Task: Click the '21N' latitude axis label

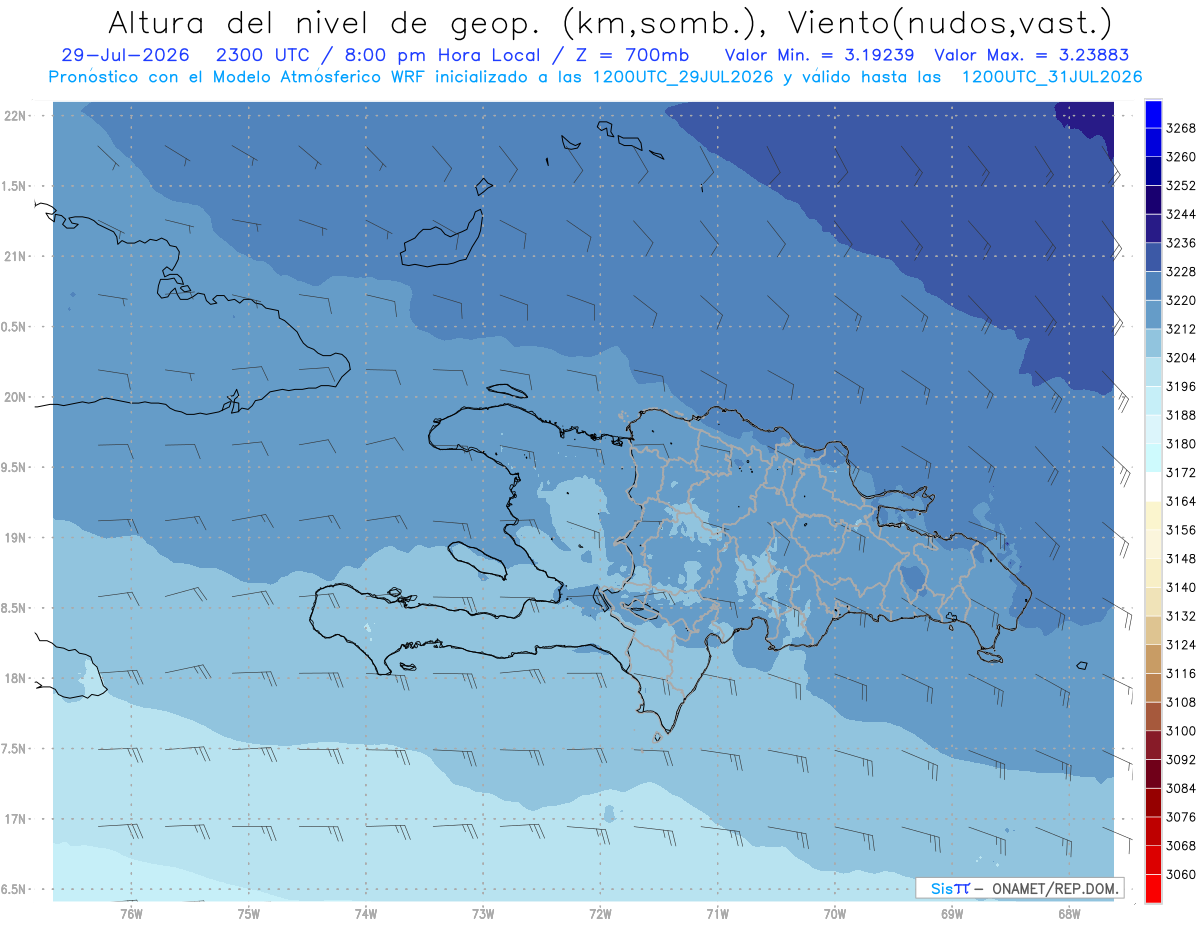Action: pos(16,257)
